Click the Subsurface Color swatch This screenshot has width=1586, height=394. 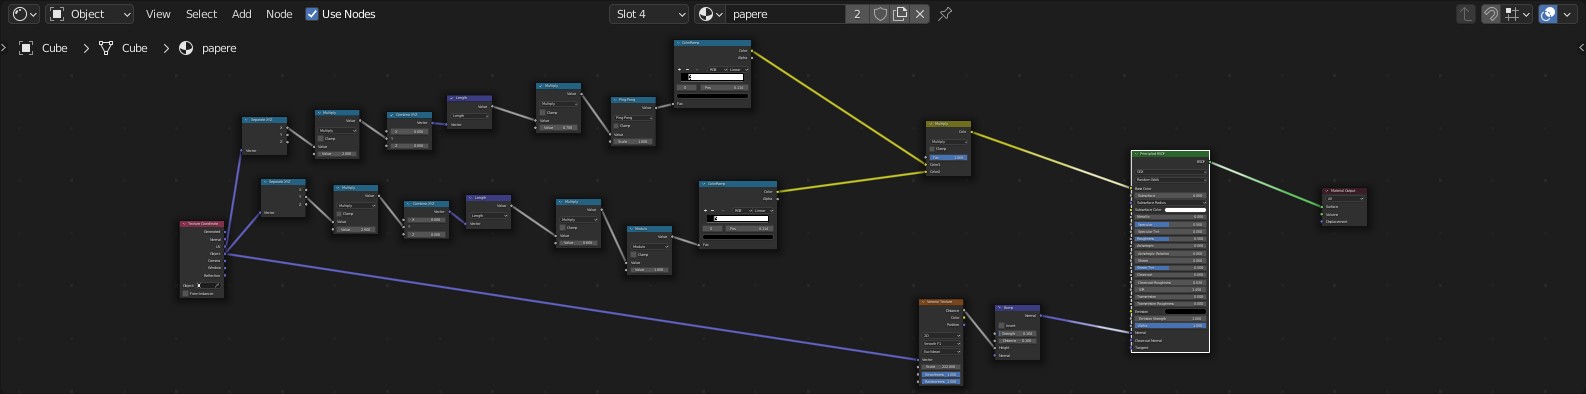[x=1185, y=210]
